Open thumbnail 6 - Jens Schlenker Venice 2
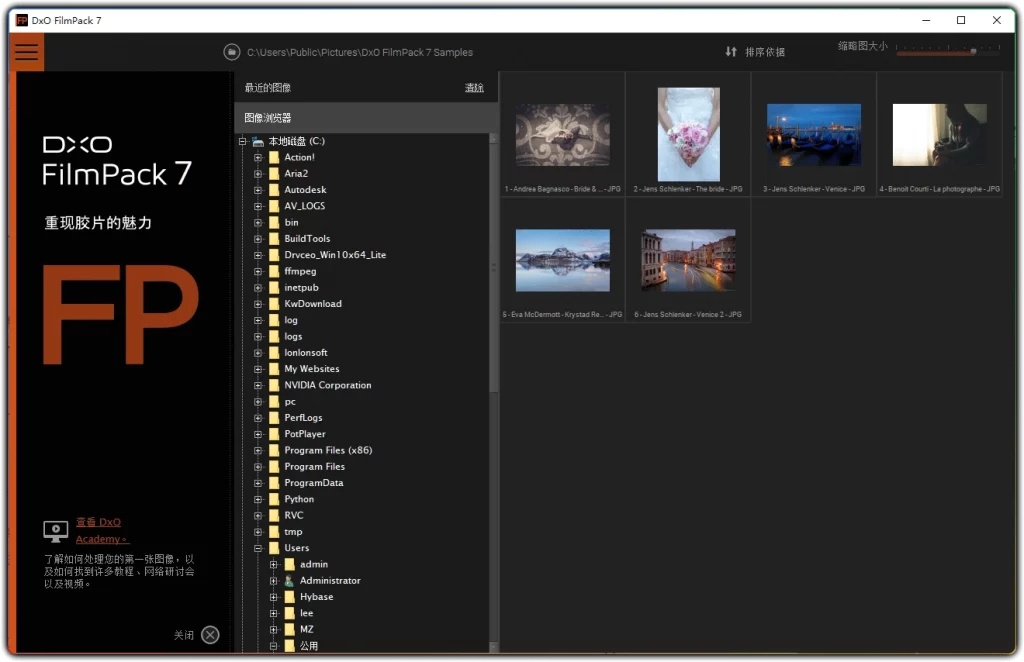Screen dimensions: 1024x662 [x=688, y=260]
